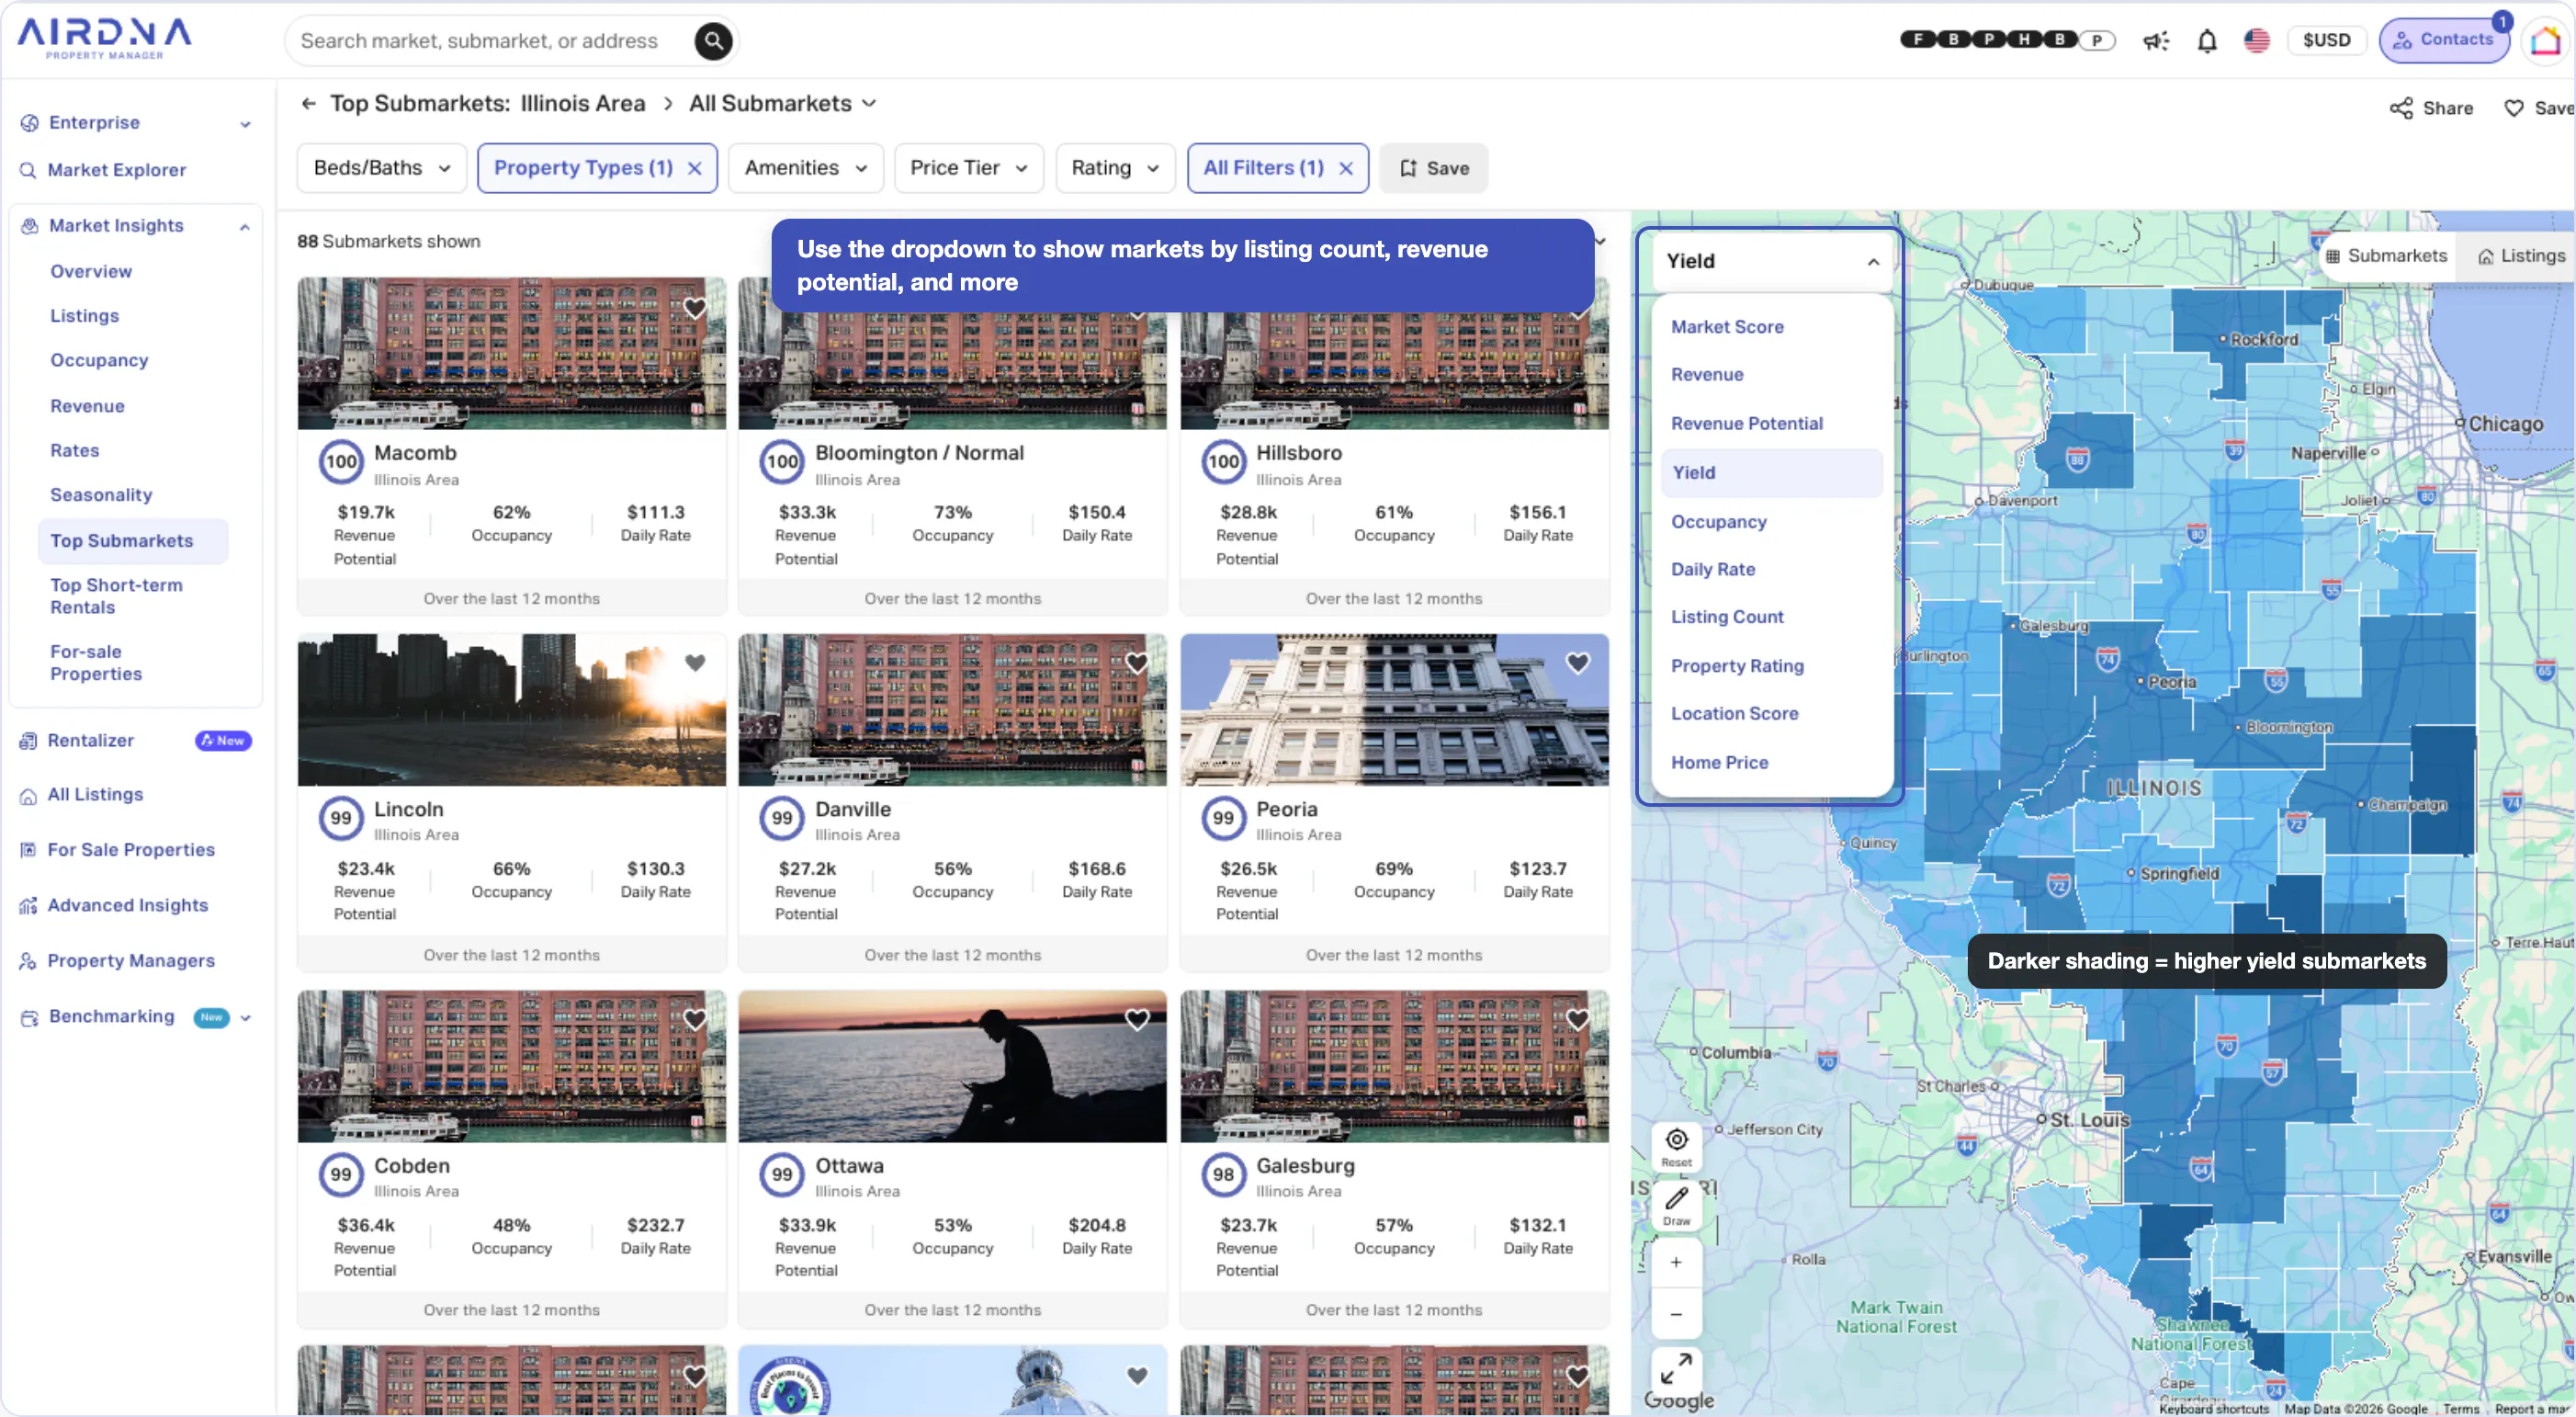
Task: Open the announcements megaphone icon
Action: [2156, 41]
